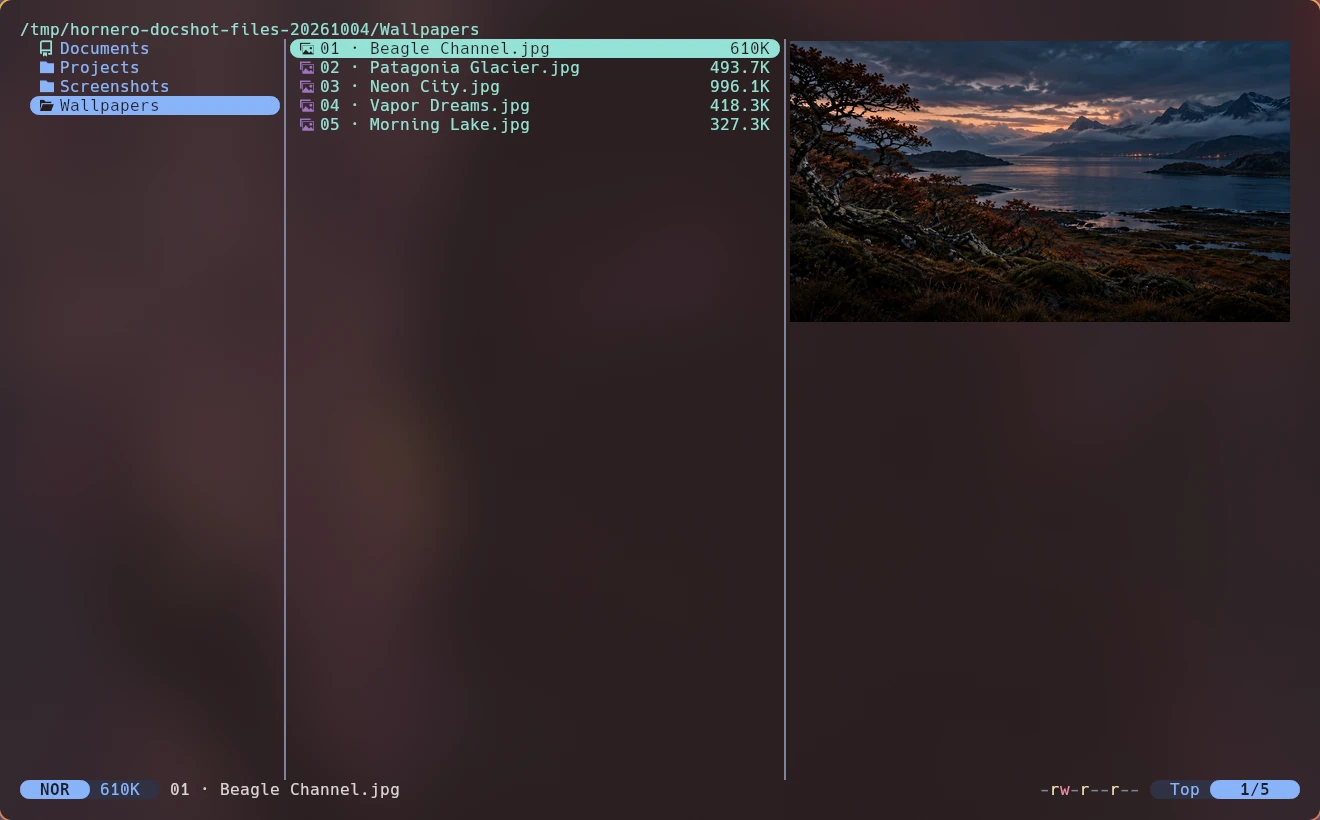The image size is (1320, 820).
Task: Select file 03 · Neon City.jpg
Action: (535, 86)
